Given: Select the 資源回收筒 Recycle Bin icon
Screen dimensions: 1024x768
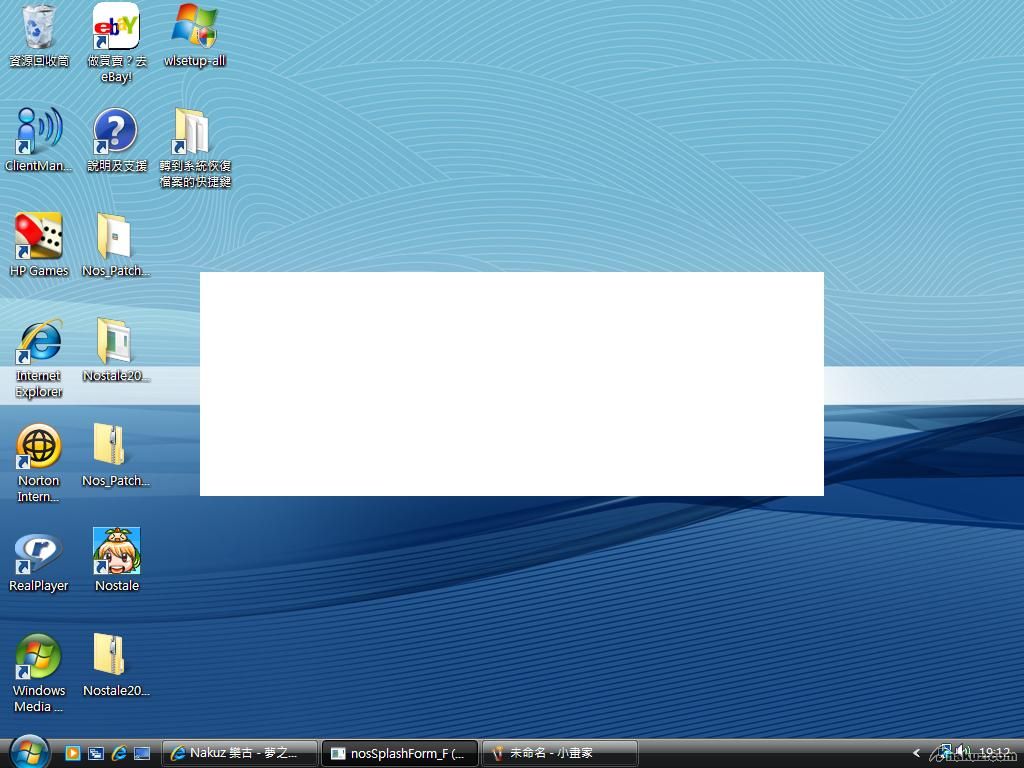Looking at the screenshot, I should pyautogui.click(x=39, y=36).
